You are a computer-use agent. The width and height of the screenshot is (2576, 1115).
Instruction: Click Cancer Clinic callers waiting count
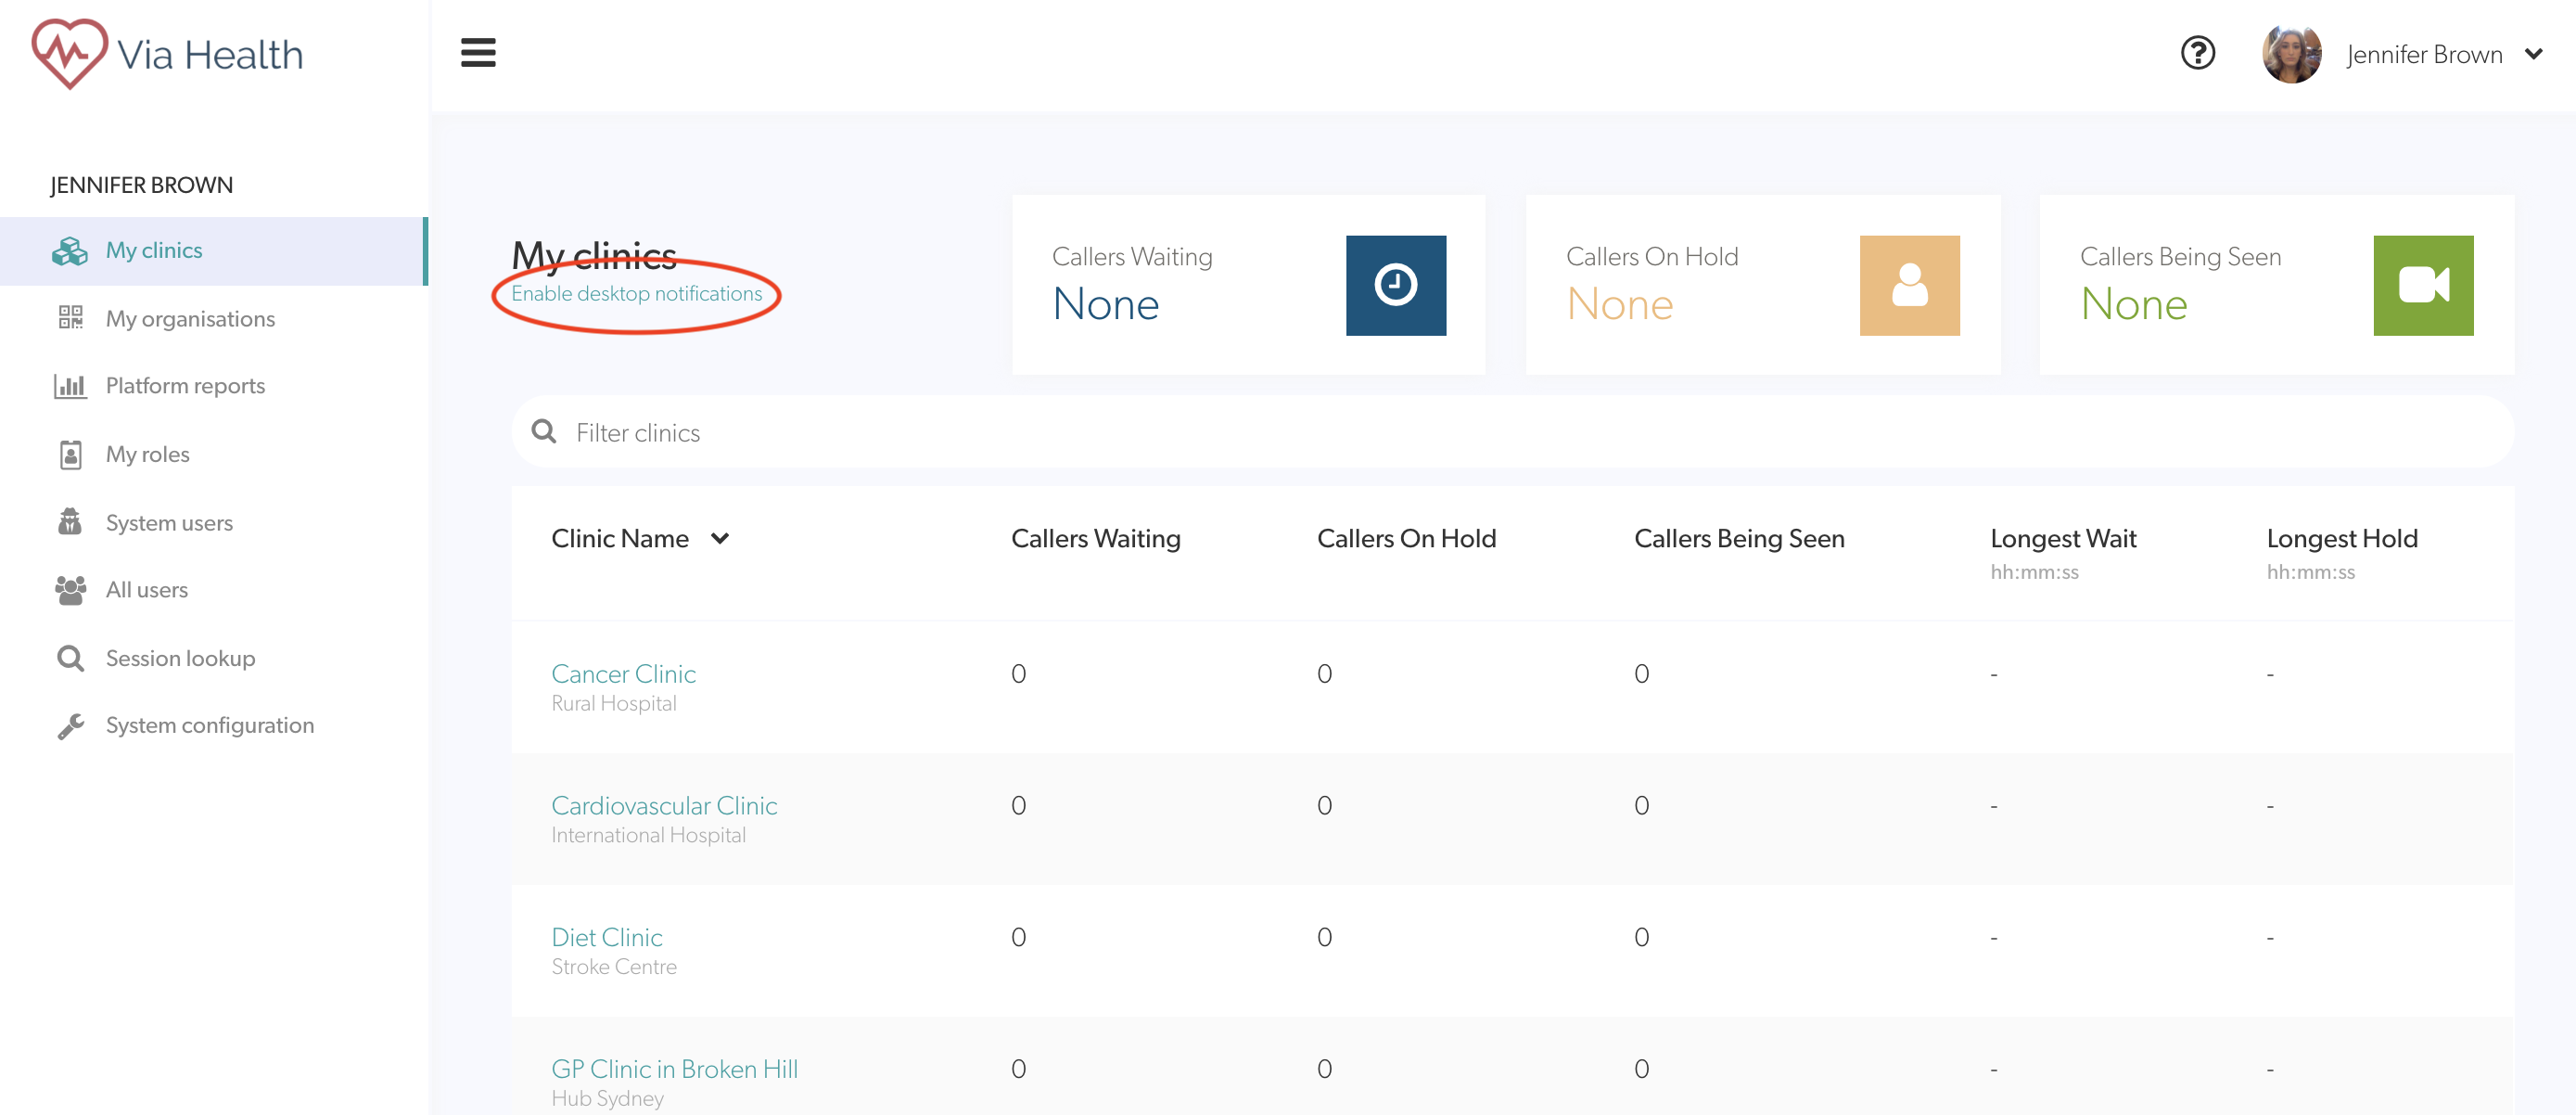pyautogui.click(x=1018, y=674)
